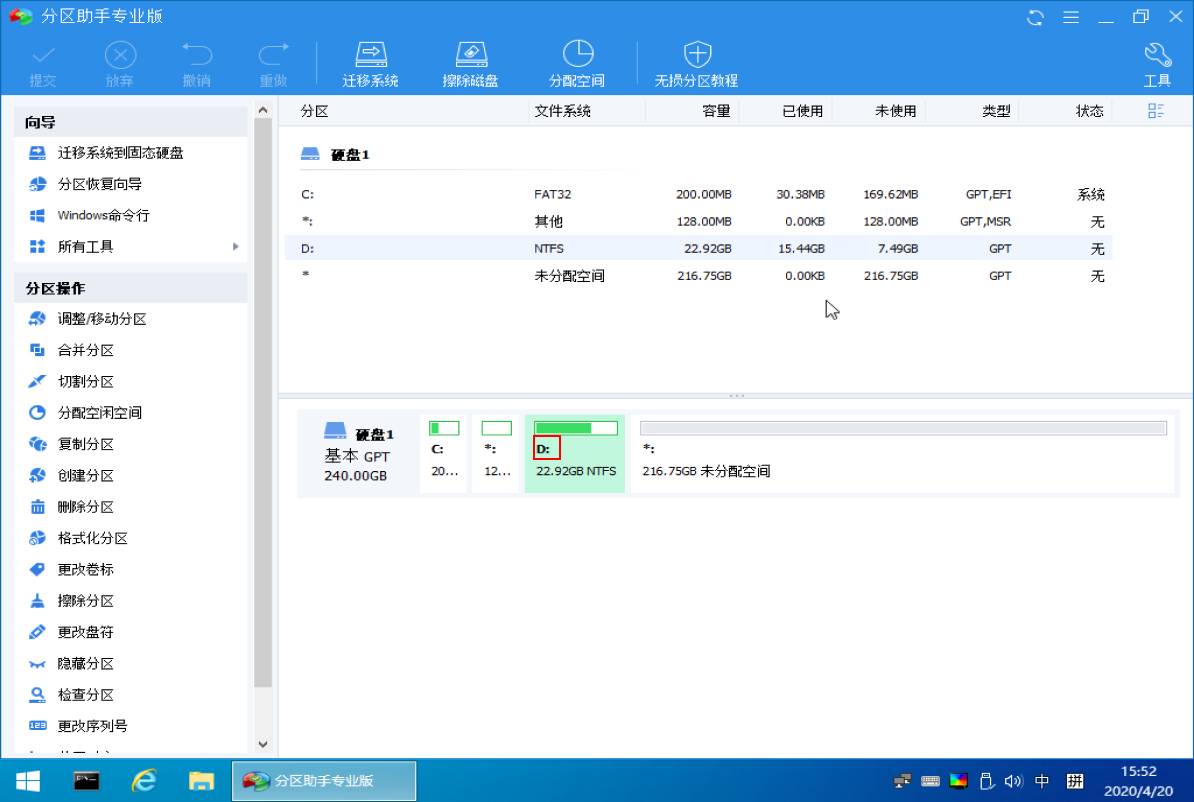This screenshot has height=802, width=1194.
Task: Click the 分区助手专业版 taskbar button
Action: click(324, 781)
